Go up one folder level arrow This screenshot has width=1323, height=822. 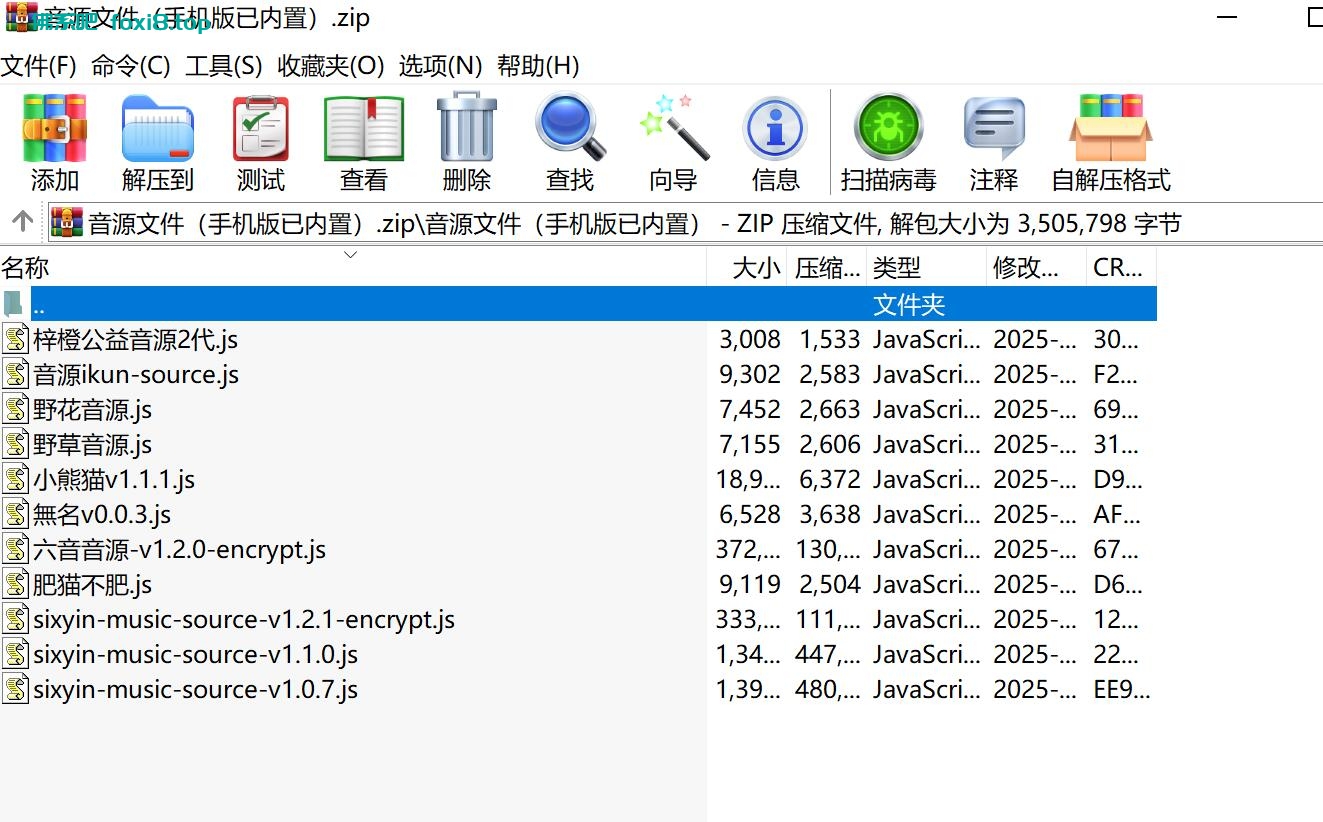point(22,222)
